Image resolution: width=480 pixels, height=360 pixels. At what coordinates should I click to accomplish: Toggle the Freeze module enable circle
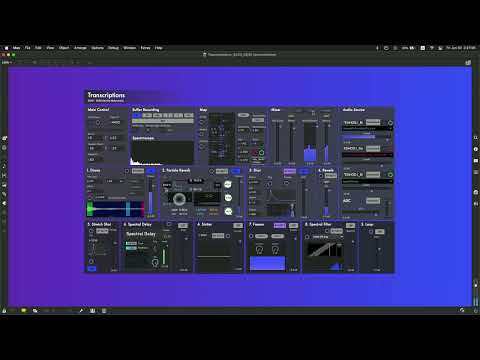tap(251, 236)
